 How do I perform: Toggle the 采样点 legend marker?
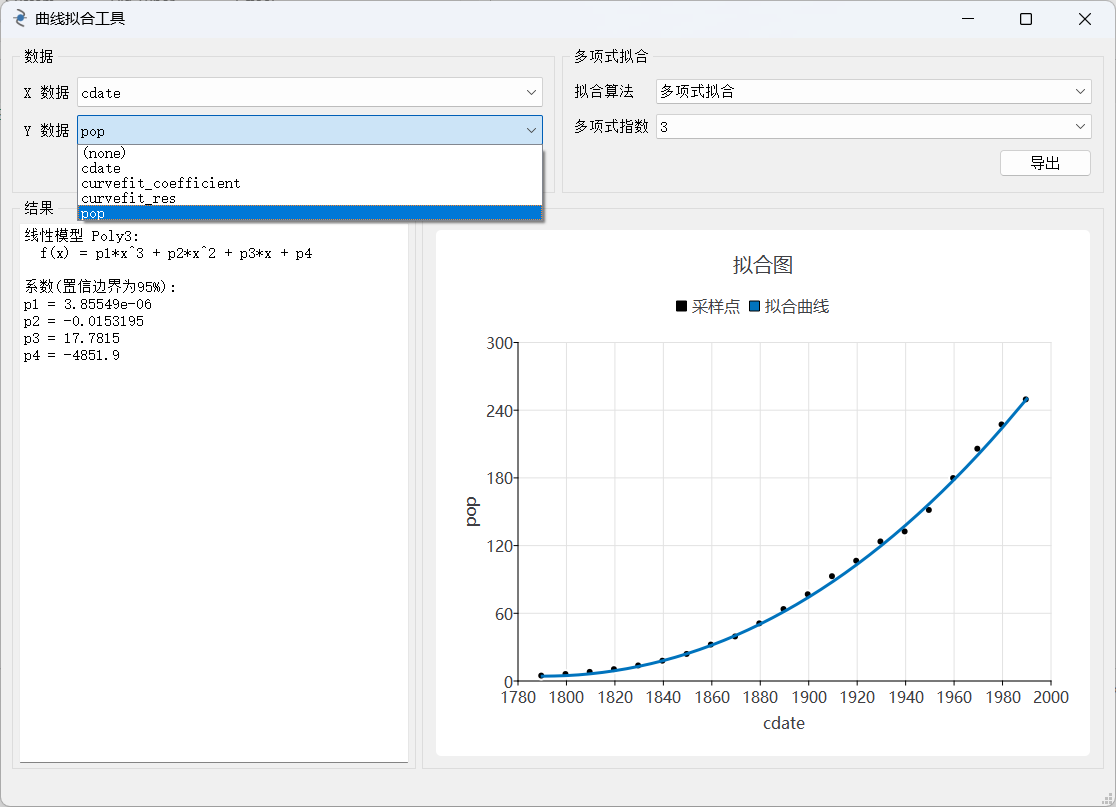click(x=682, y=307)
